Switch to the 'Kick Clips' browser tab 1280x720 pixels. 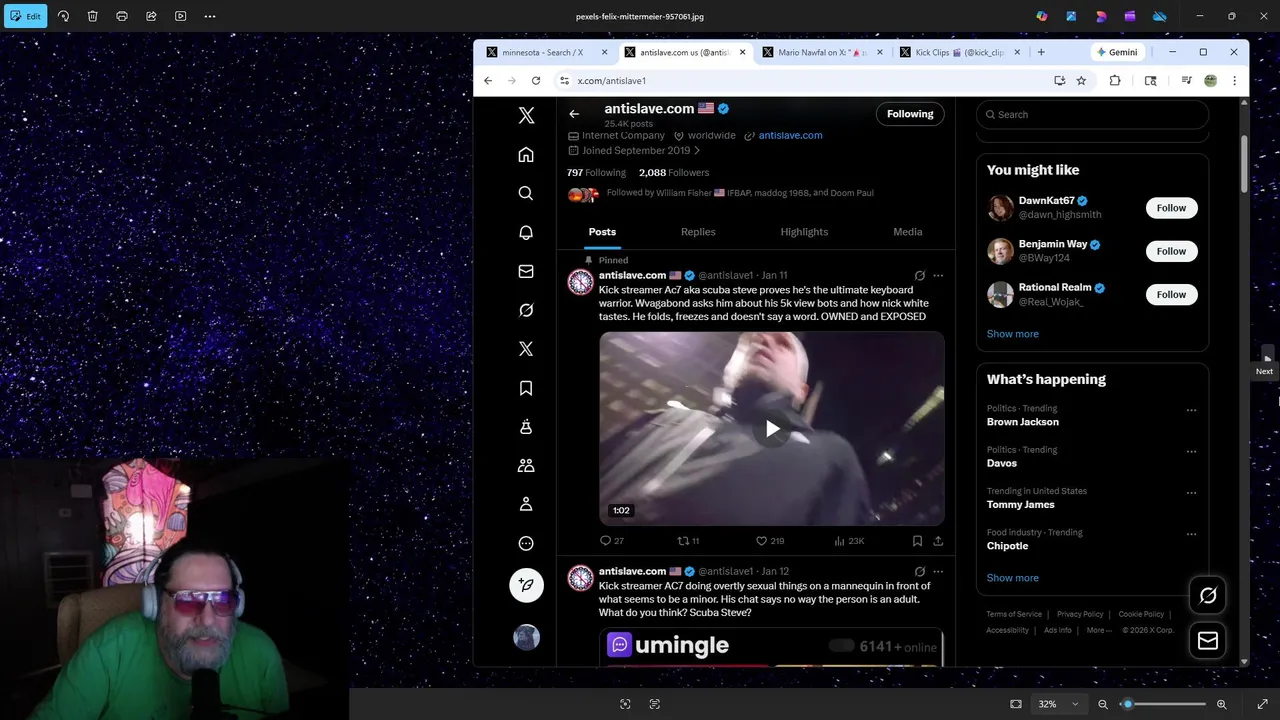[x=960, y=52]
